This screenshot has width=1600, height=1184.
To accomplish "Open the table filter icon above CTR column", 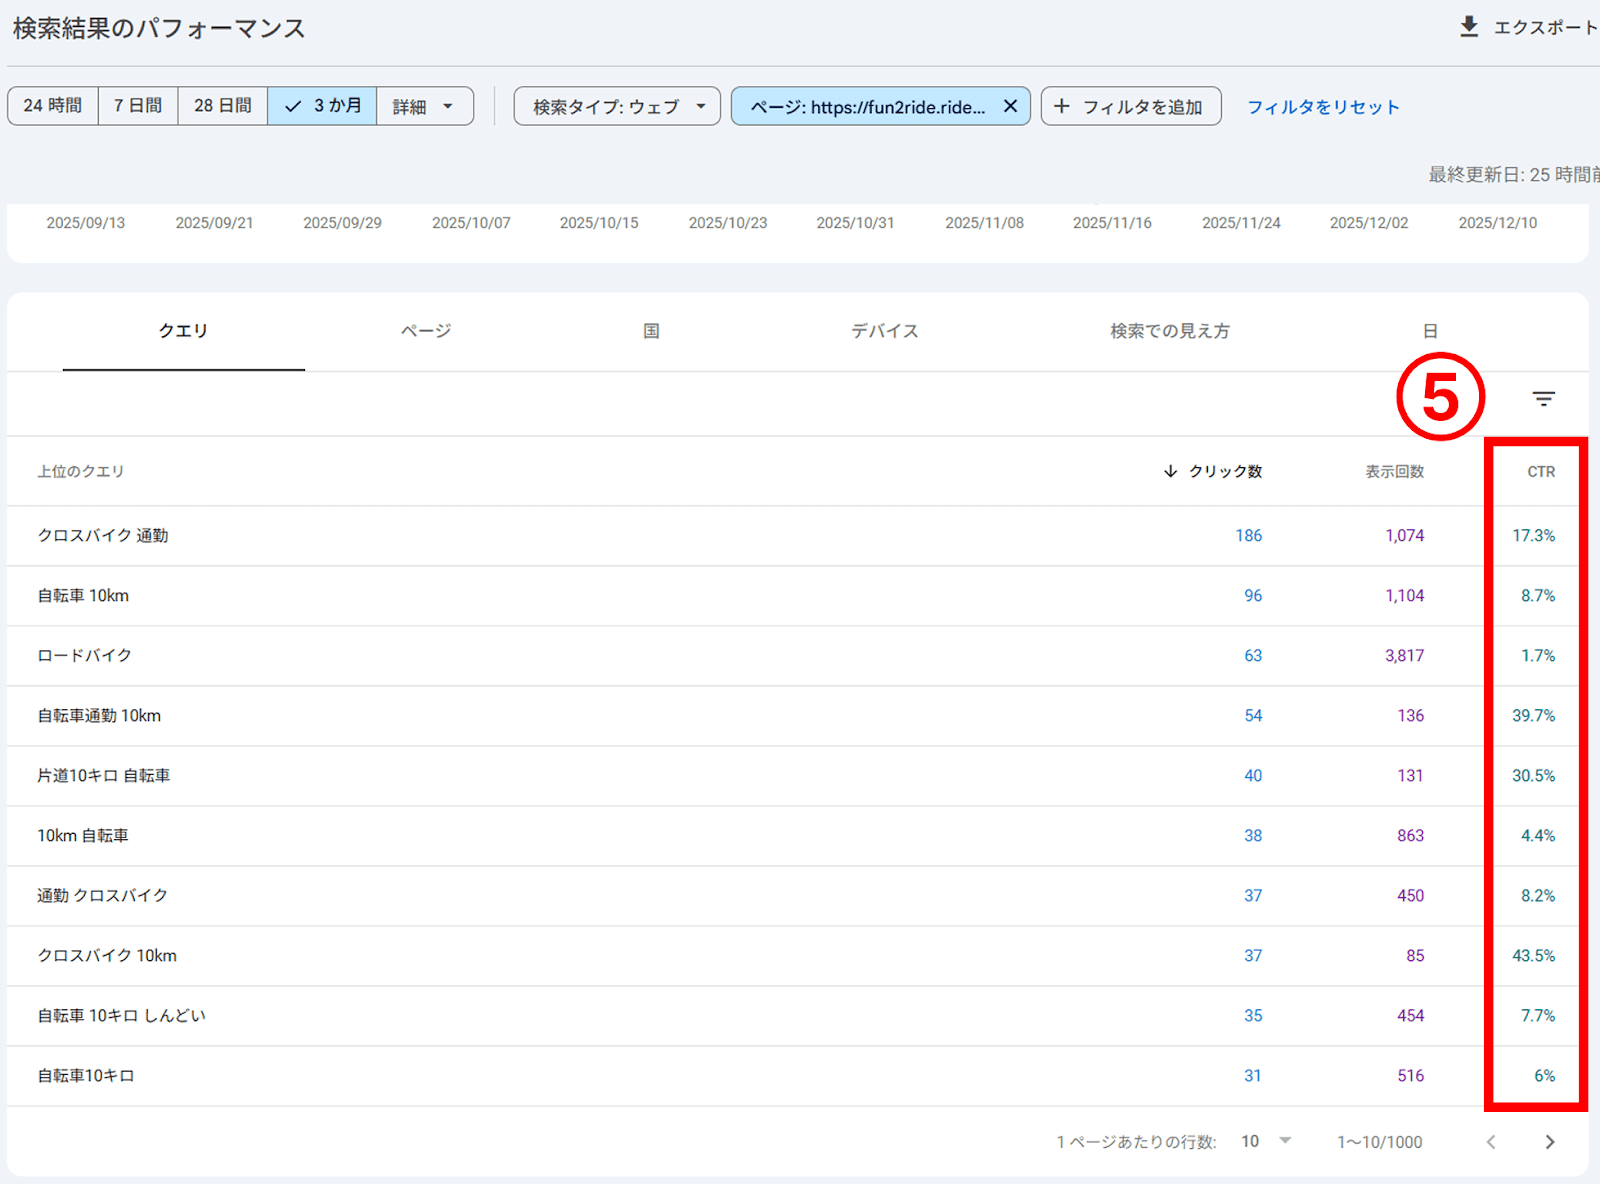I will point(1543,397).
